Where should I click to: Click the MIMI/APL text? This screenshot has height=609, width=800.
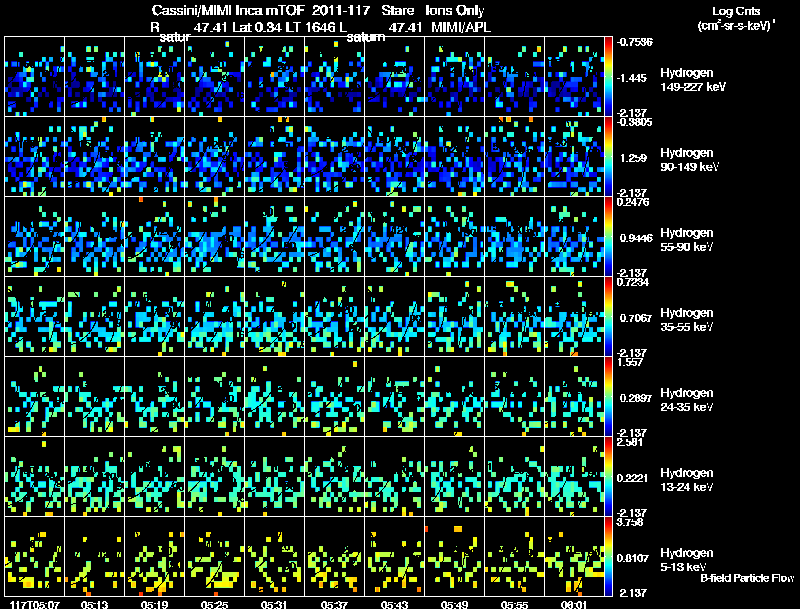(x=461, y=27)
